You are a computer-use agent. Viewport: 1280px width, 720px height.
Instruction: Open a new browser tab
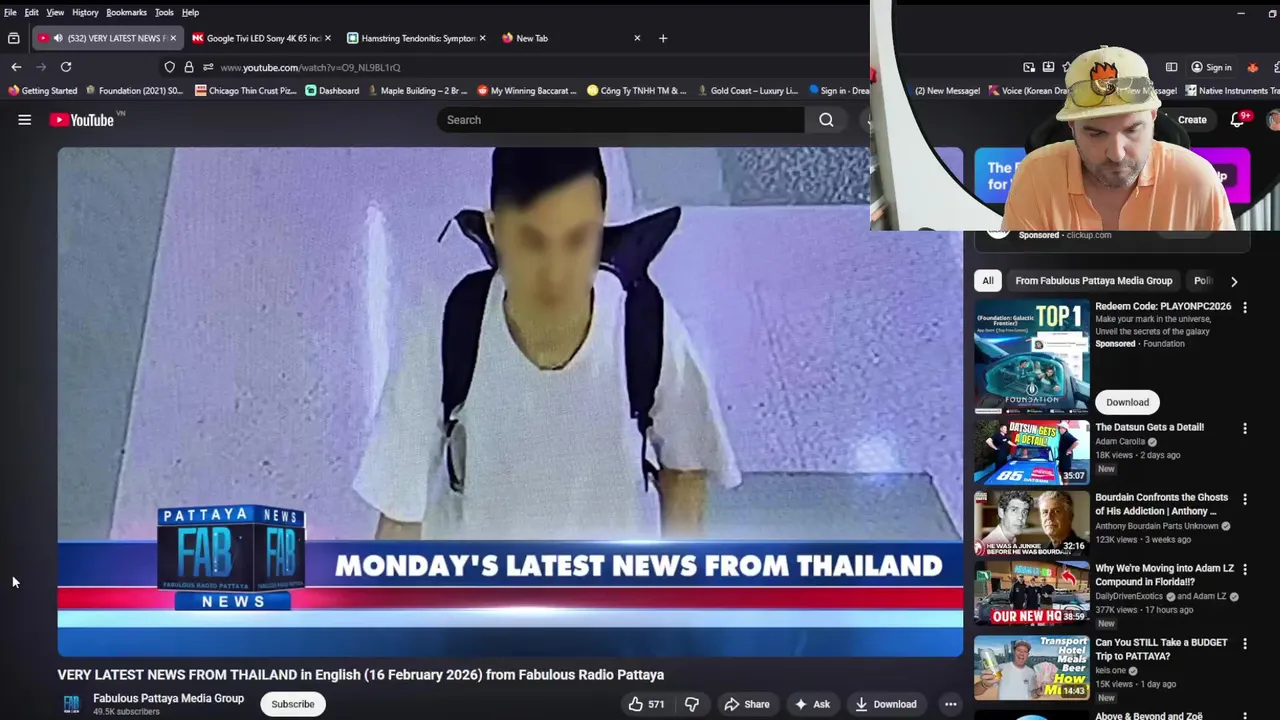(x=662, y=38)
